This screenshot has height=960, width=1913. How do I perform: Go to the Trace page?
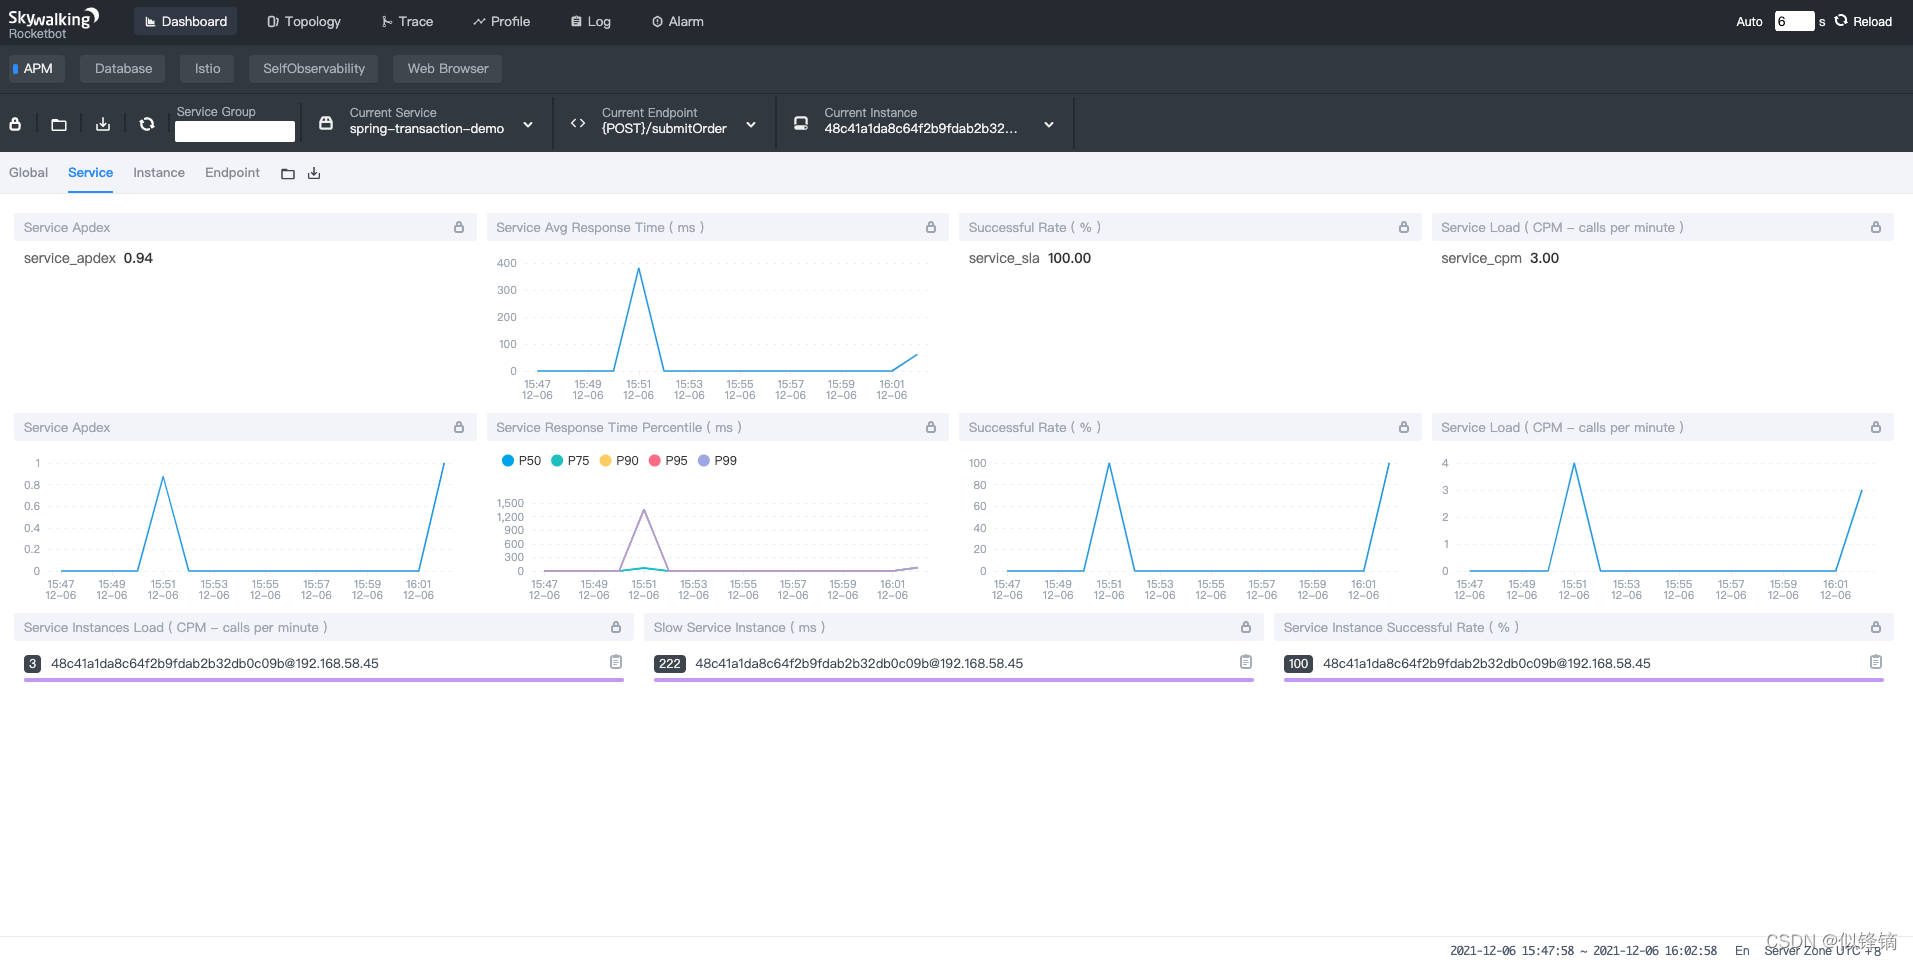coord(407,21)
